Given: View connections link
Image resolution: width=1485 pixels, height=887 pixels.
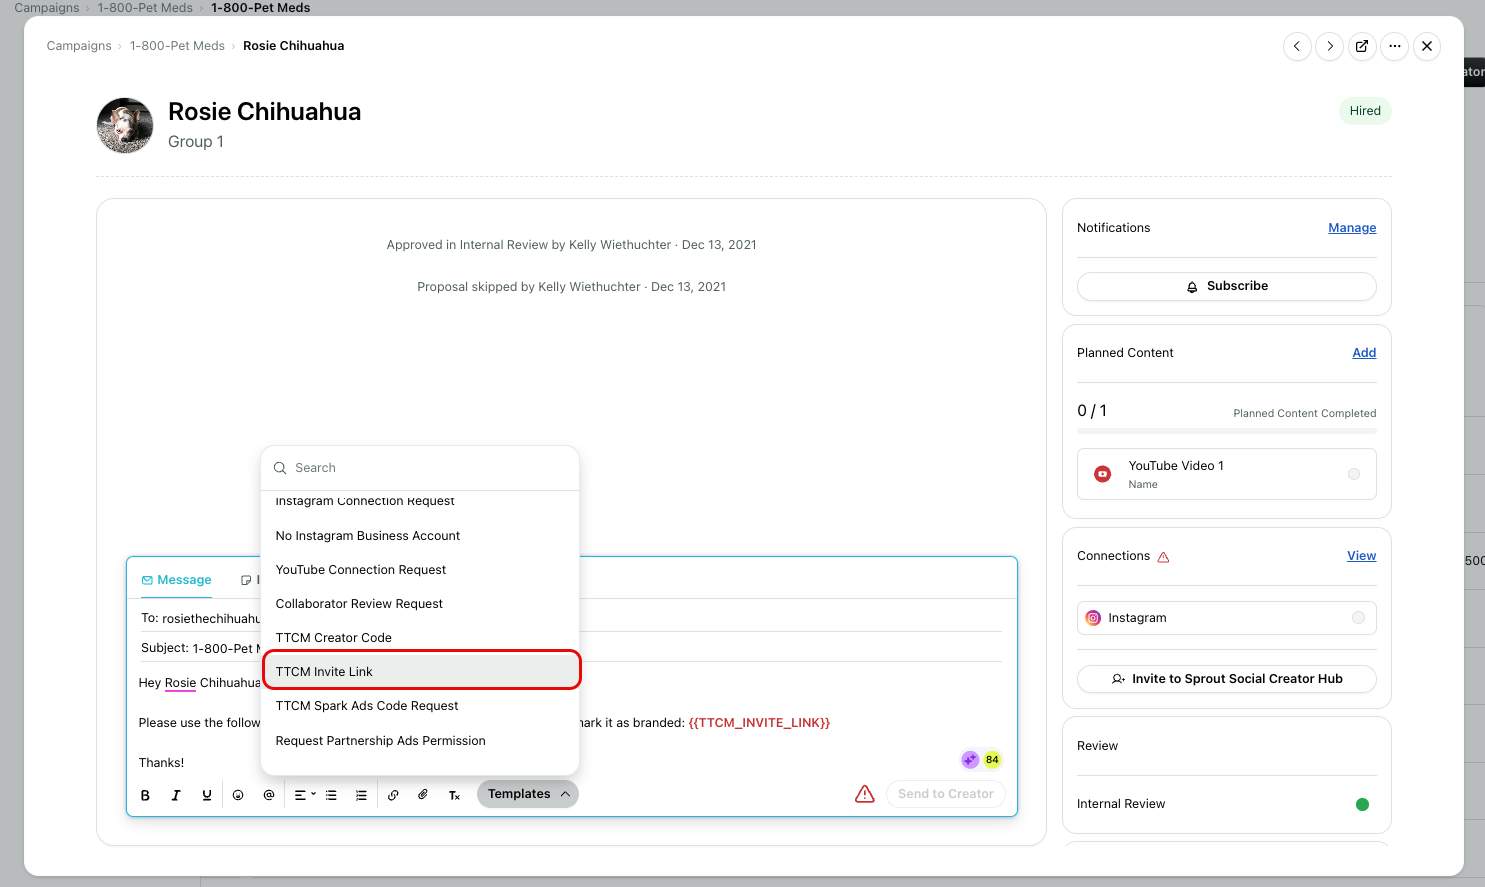Looking at the screenshot, I should point(1362,556).
